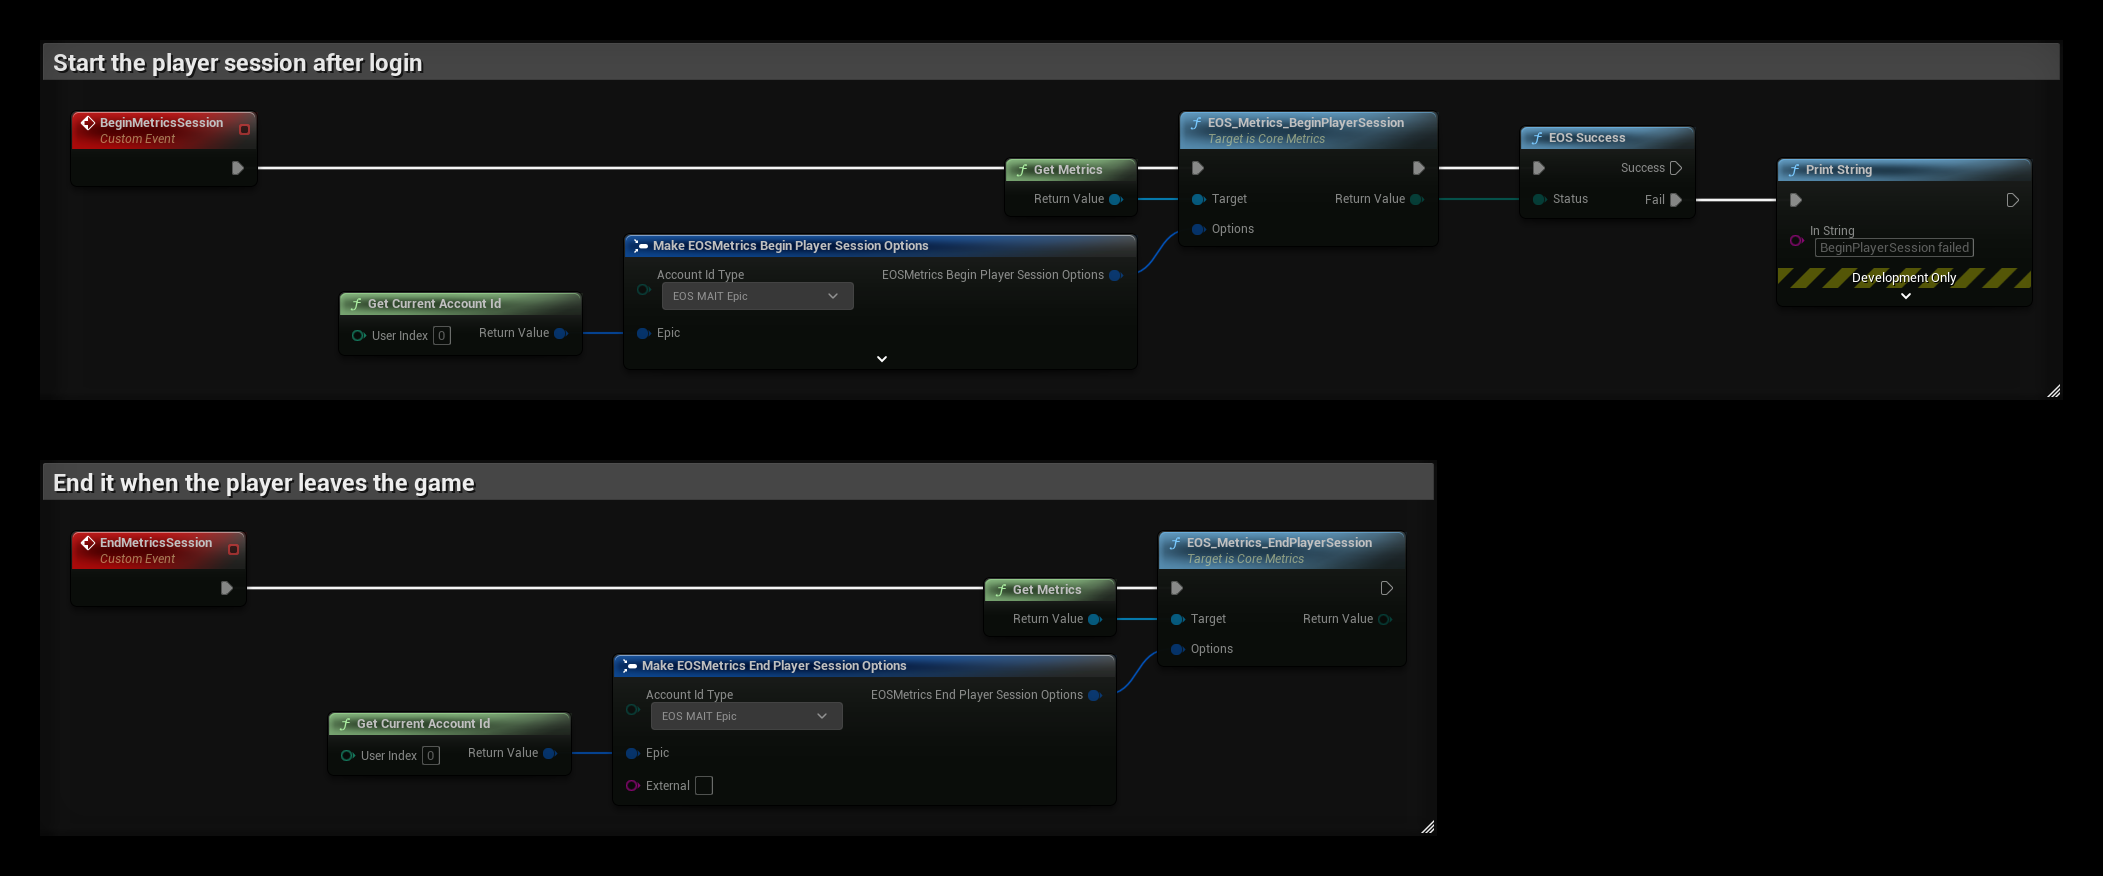Click Epic pin on Make EOSMetrics Begin Options
Screen dimensions: 2103x876
coord(643,333)
